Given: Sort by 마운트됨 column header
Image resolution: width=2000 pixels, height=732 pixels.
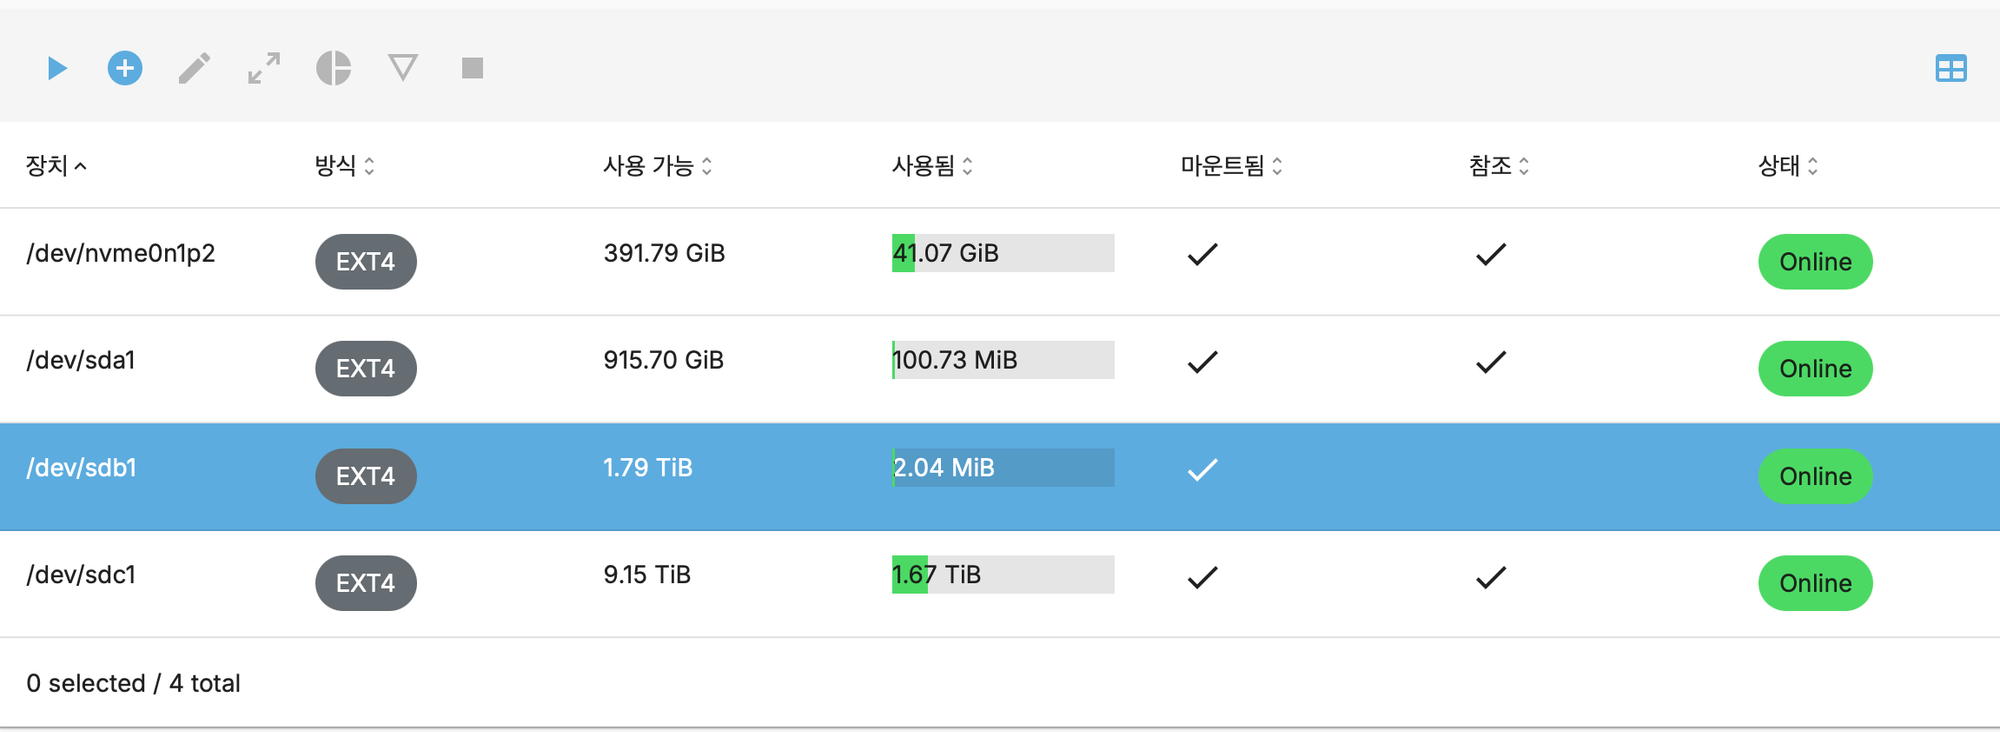Looking at the screenshot, I should click(1231, 166).
